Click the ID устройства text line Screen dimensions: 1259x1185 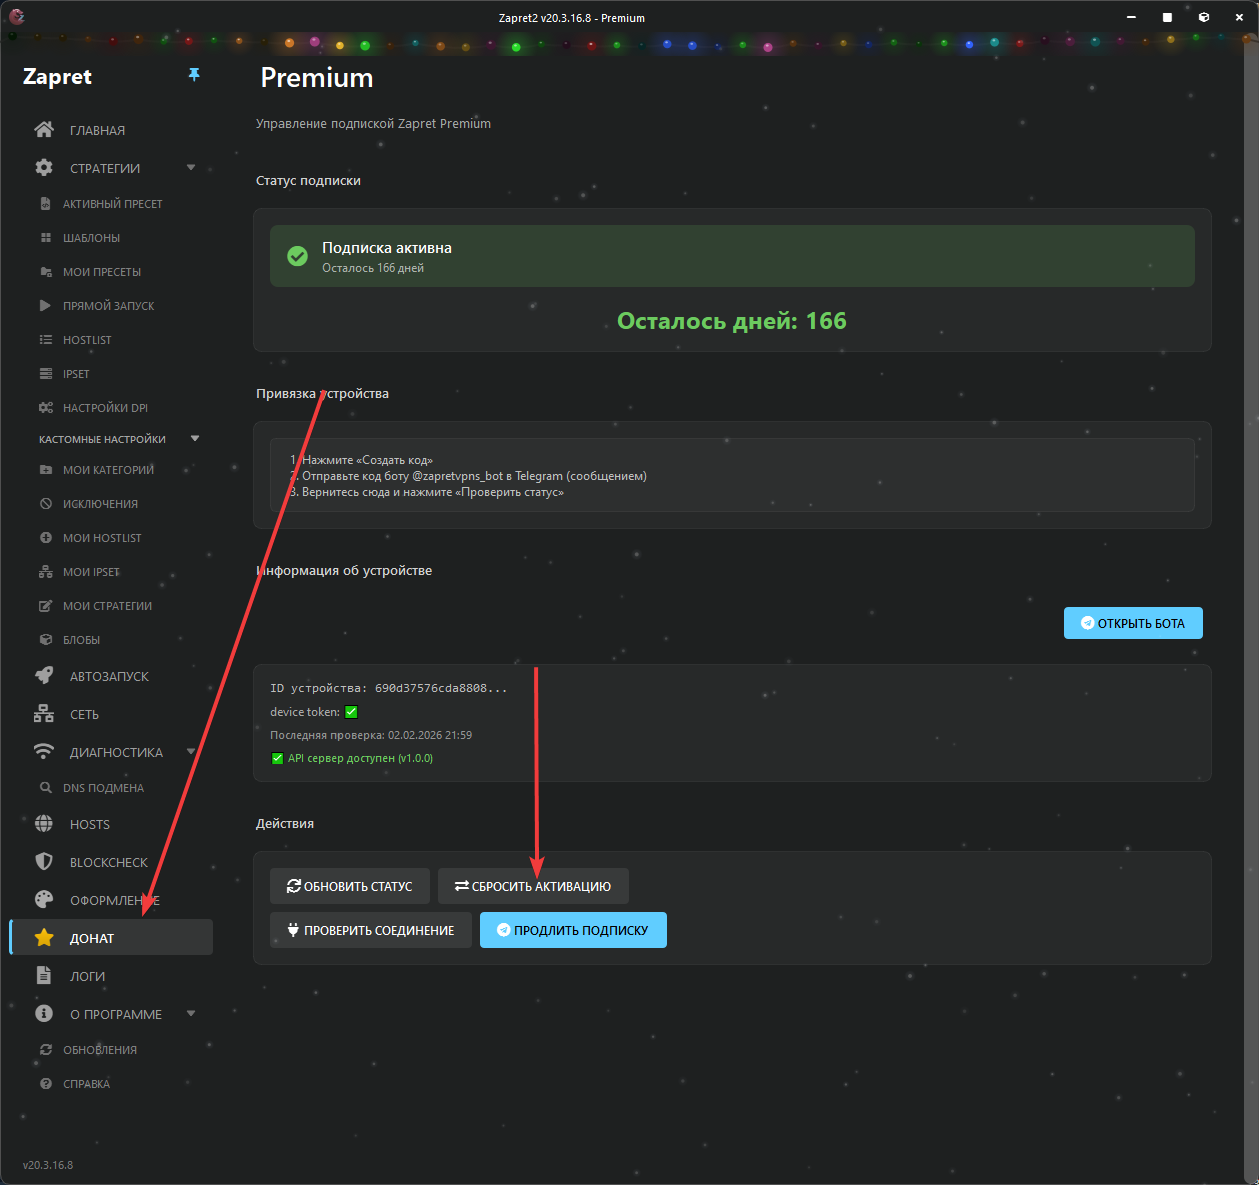pyautogui.click(x=389, y=688)
